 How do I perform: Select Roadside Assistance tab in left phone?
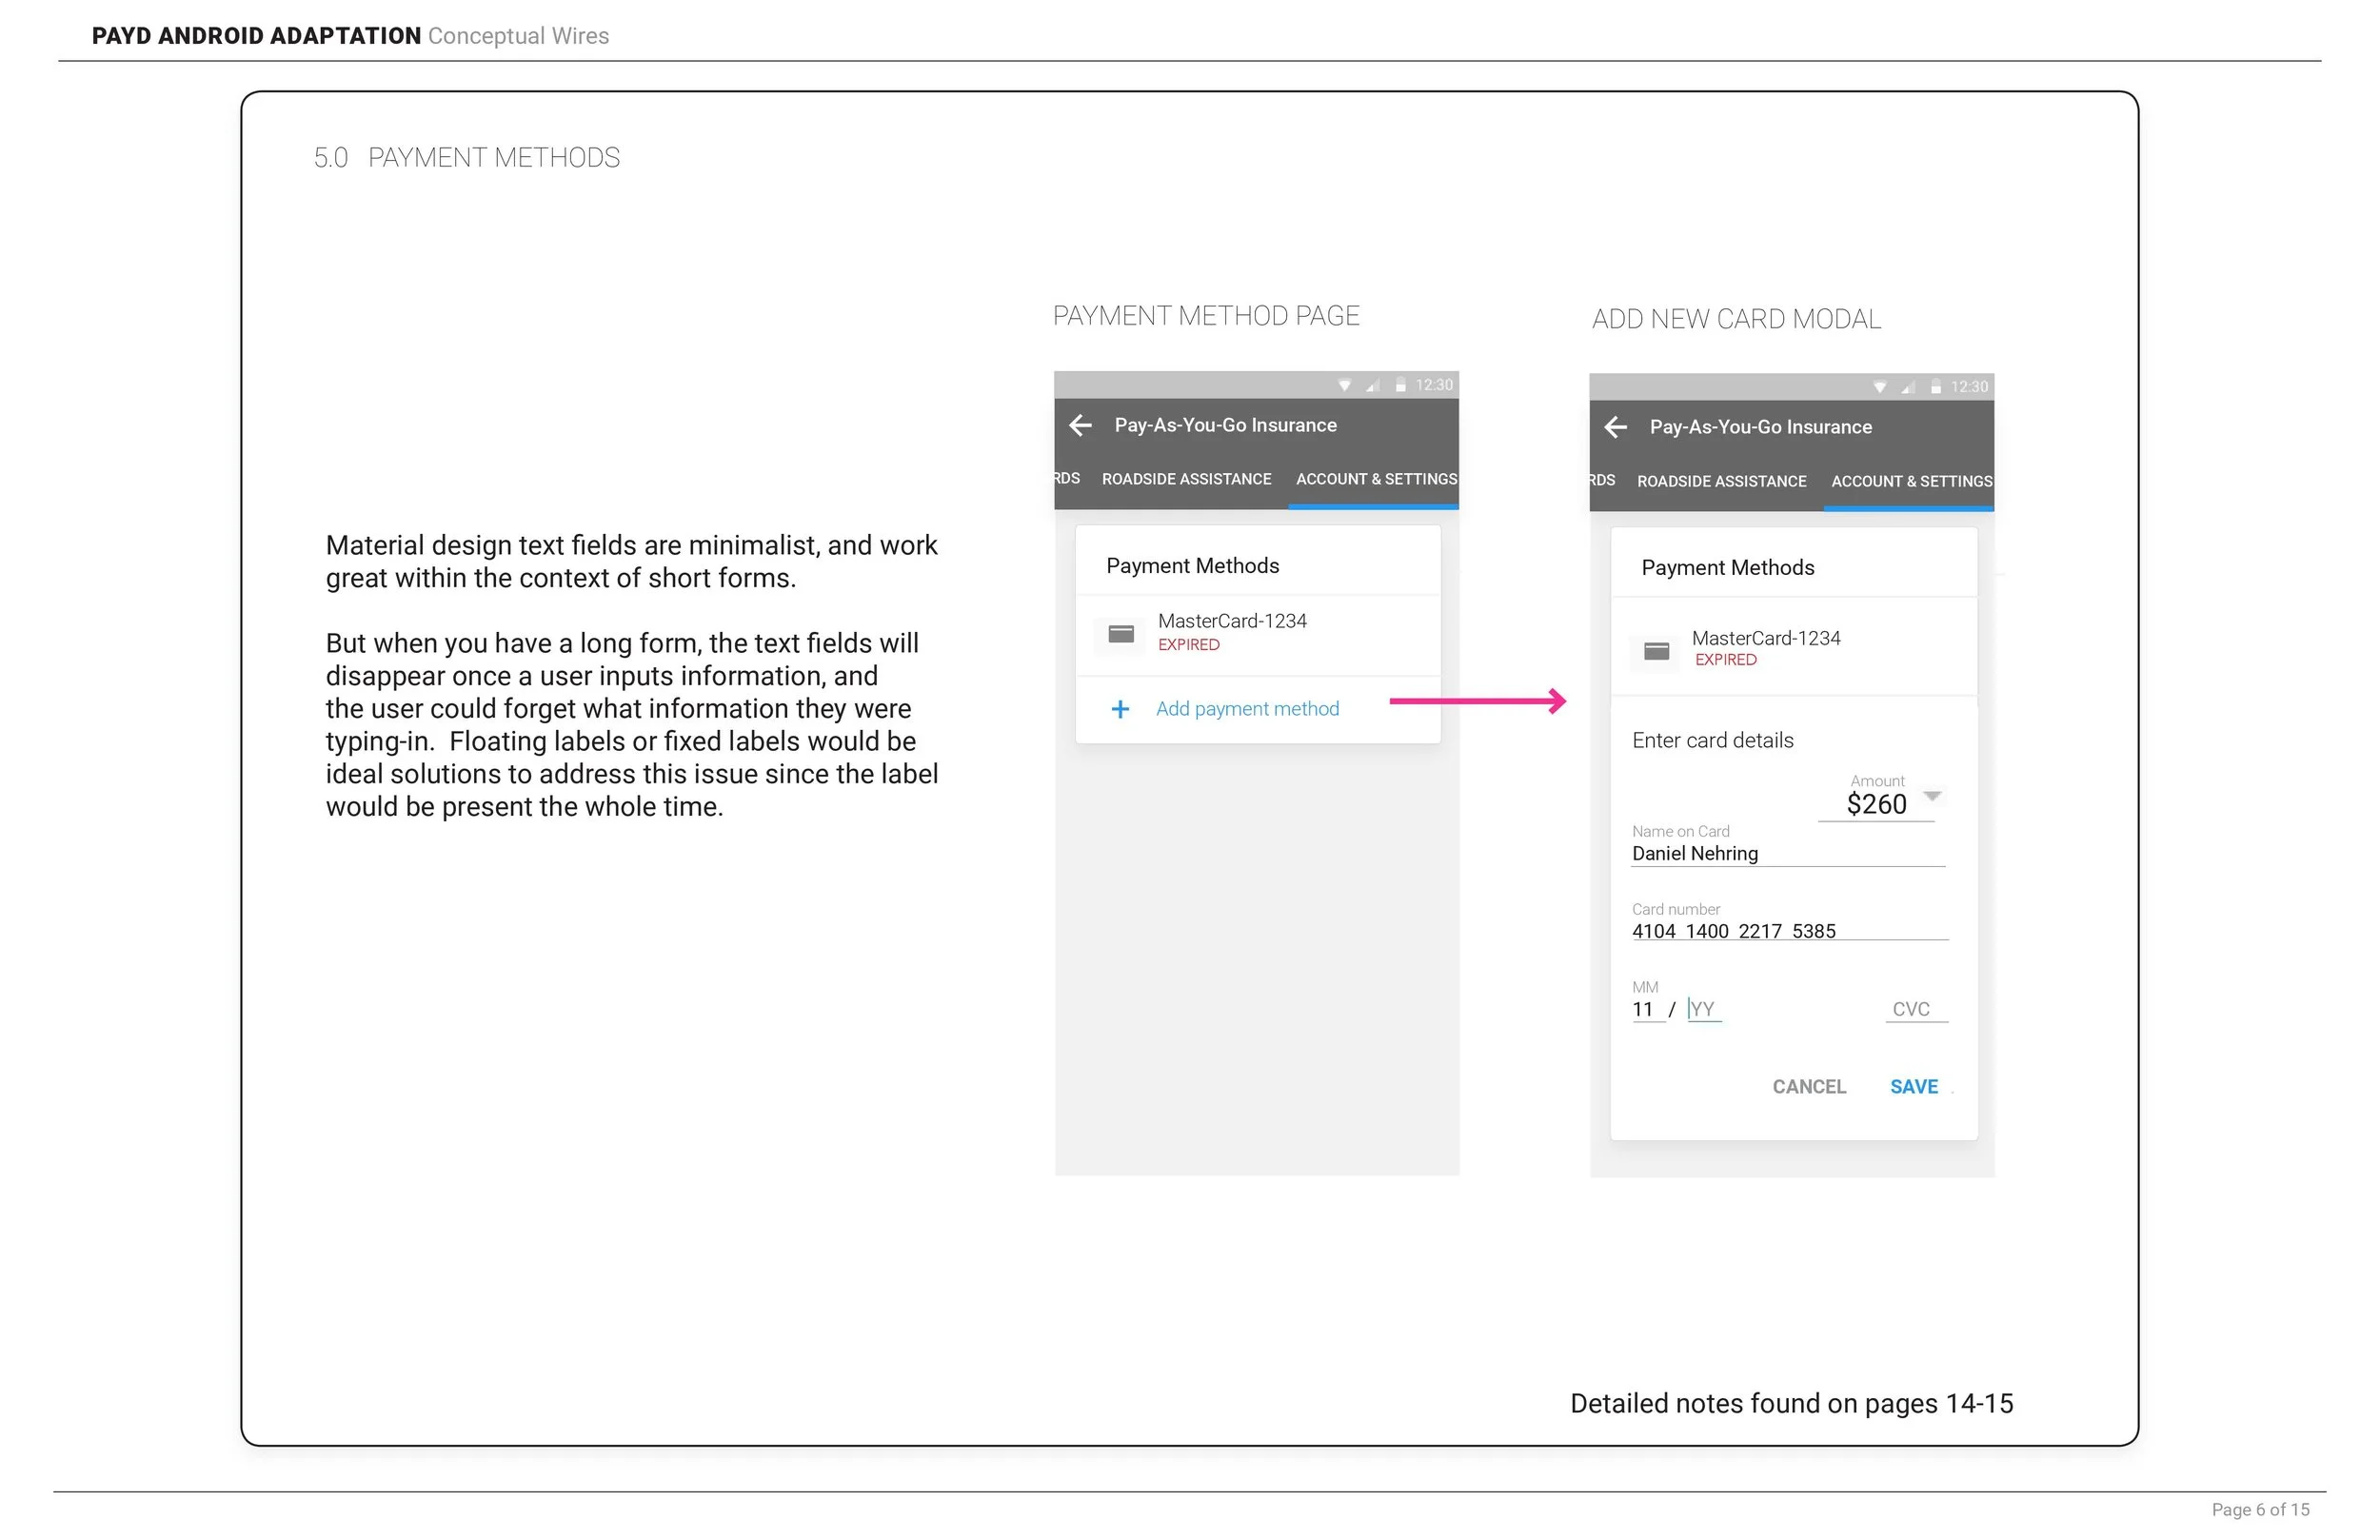[1186, 479]
